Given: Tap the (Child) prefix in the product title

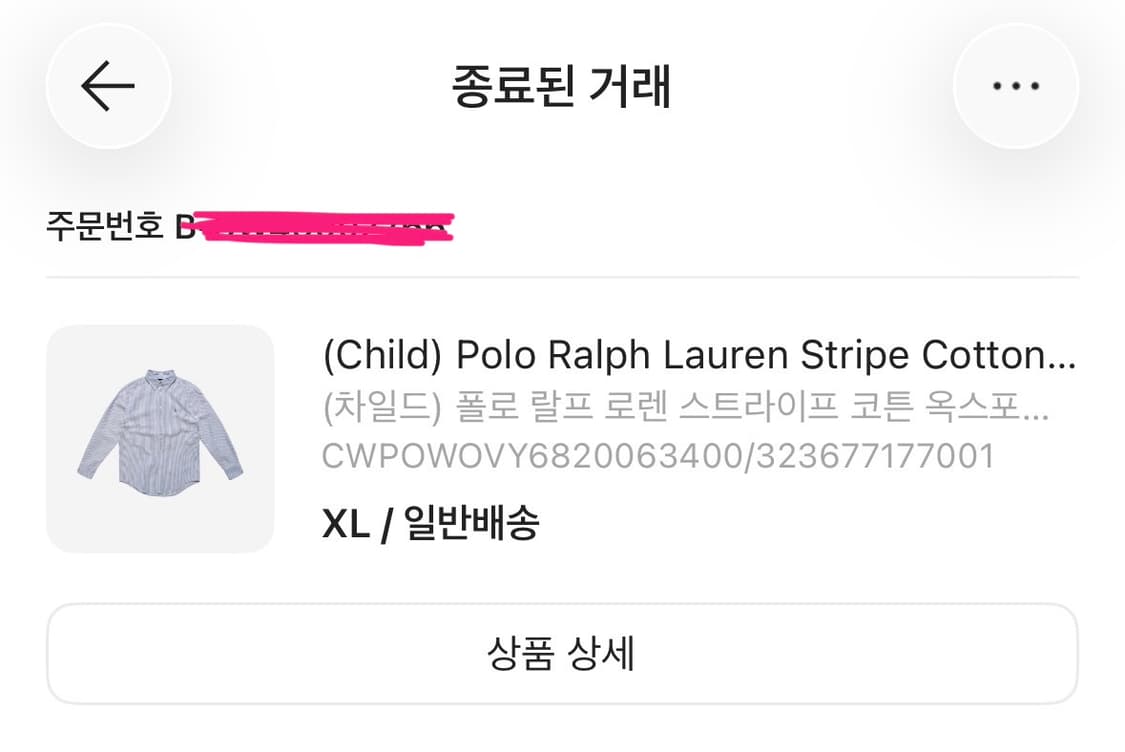Looking at the screenshot, I should [383, 355].
